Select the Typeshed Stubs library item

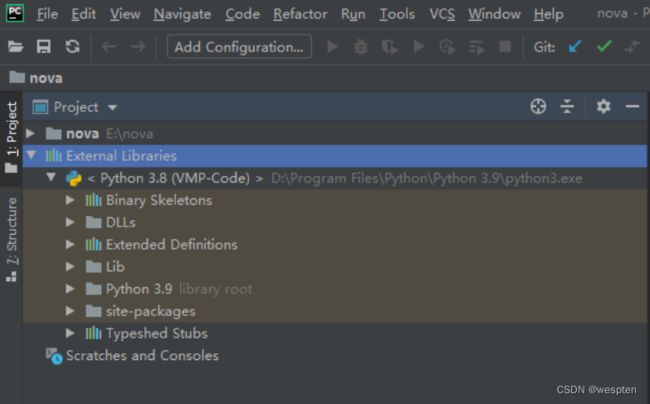(156, 333)
